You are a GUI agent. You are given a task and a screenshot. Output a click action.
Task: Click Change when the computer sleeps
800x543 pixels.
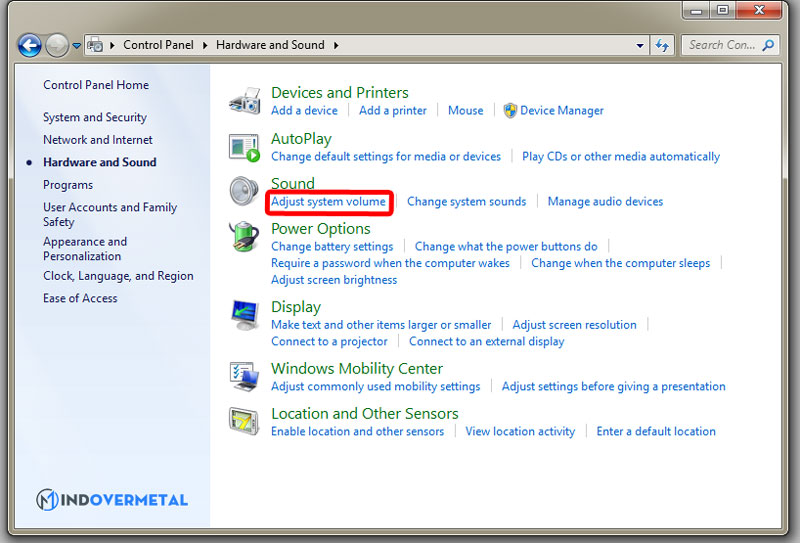click(620, 263)
